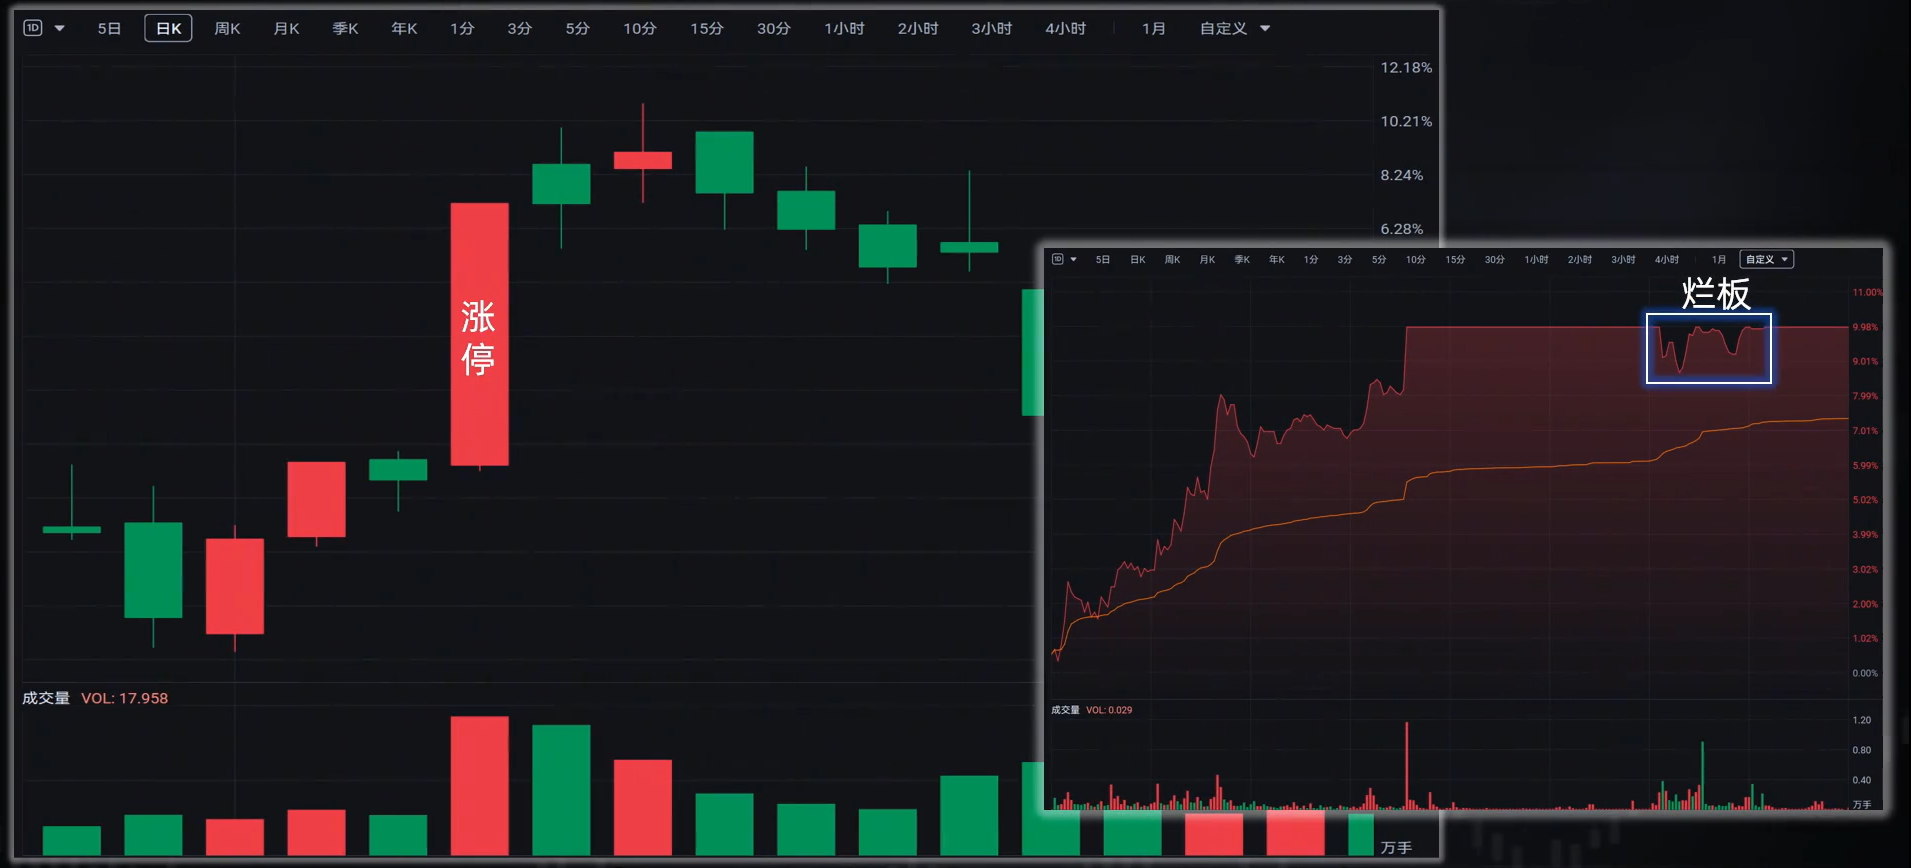Viewport: 1911px width, 868px height.
Task: Click 4小时 interval in main toolbar
Action: click(x=1065, y=28)
